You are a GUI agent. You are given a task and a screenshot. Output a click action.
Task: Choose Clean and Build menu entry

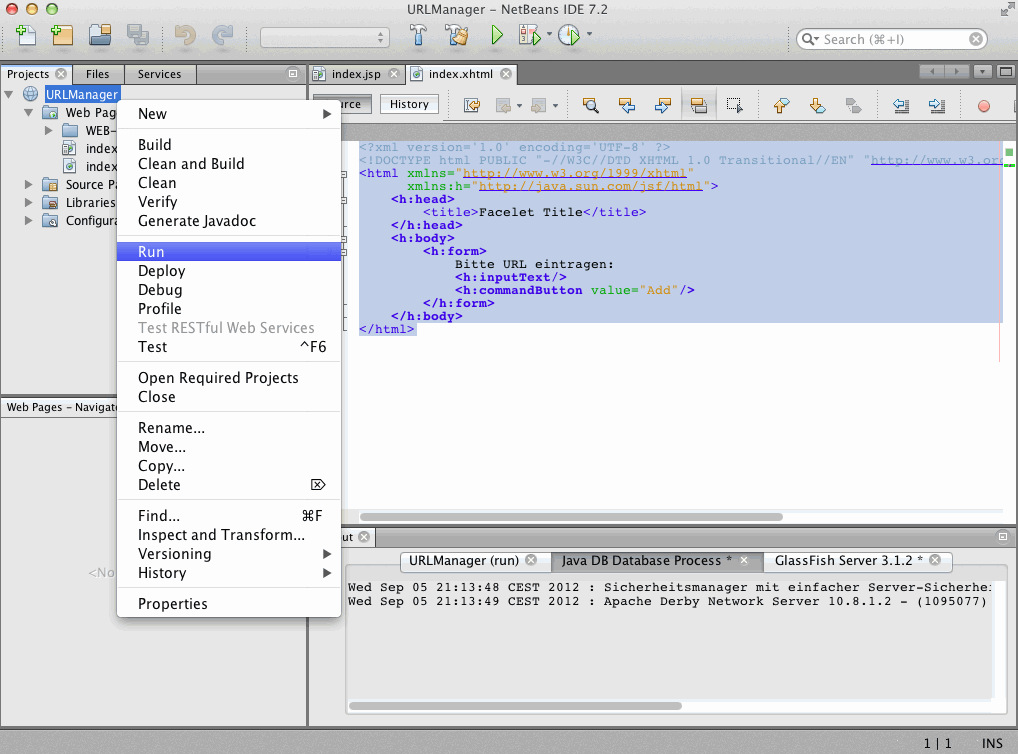coord(191,164)
